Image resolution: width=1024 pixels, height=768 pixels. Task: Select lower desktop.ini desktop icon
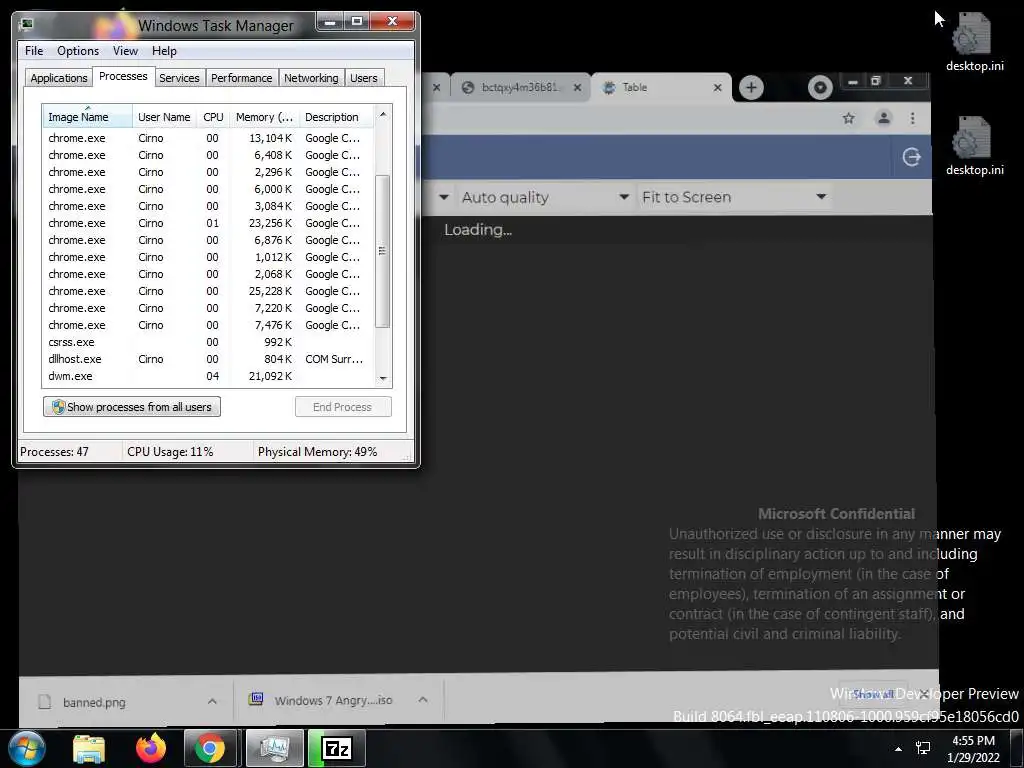point(974,146)
